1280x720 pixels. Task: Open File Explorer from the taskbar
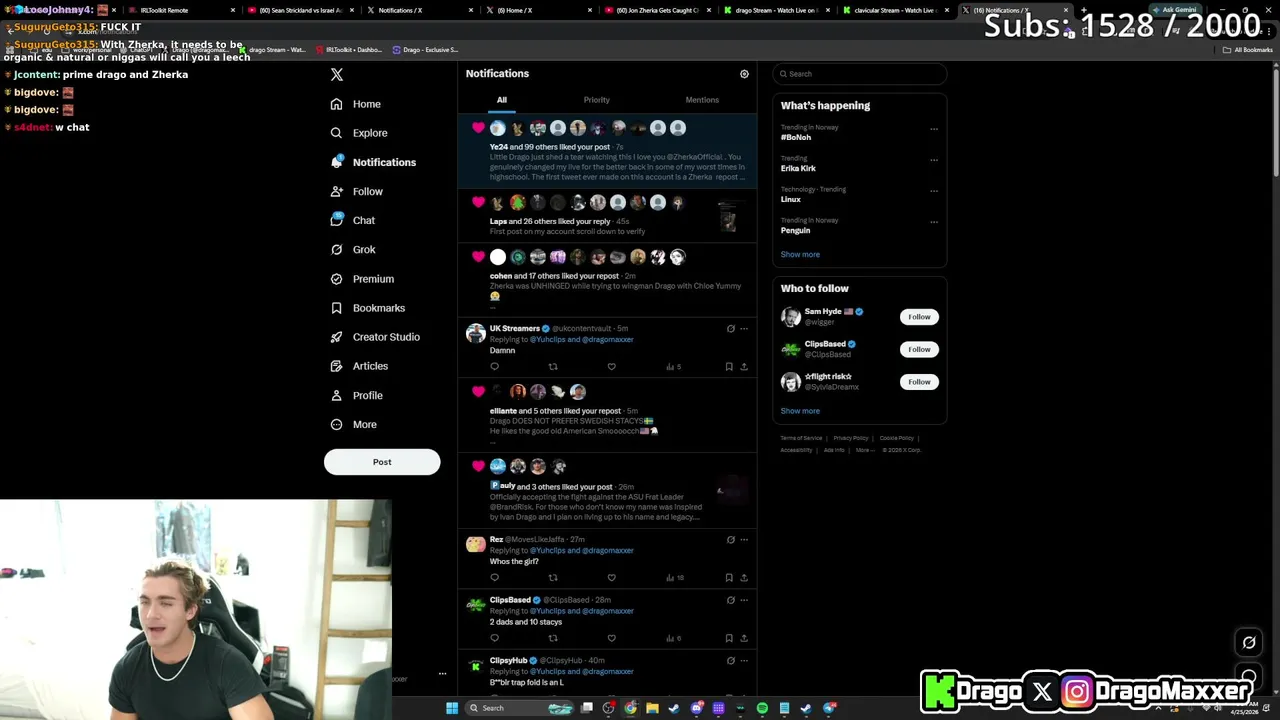[652, 708]
